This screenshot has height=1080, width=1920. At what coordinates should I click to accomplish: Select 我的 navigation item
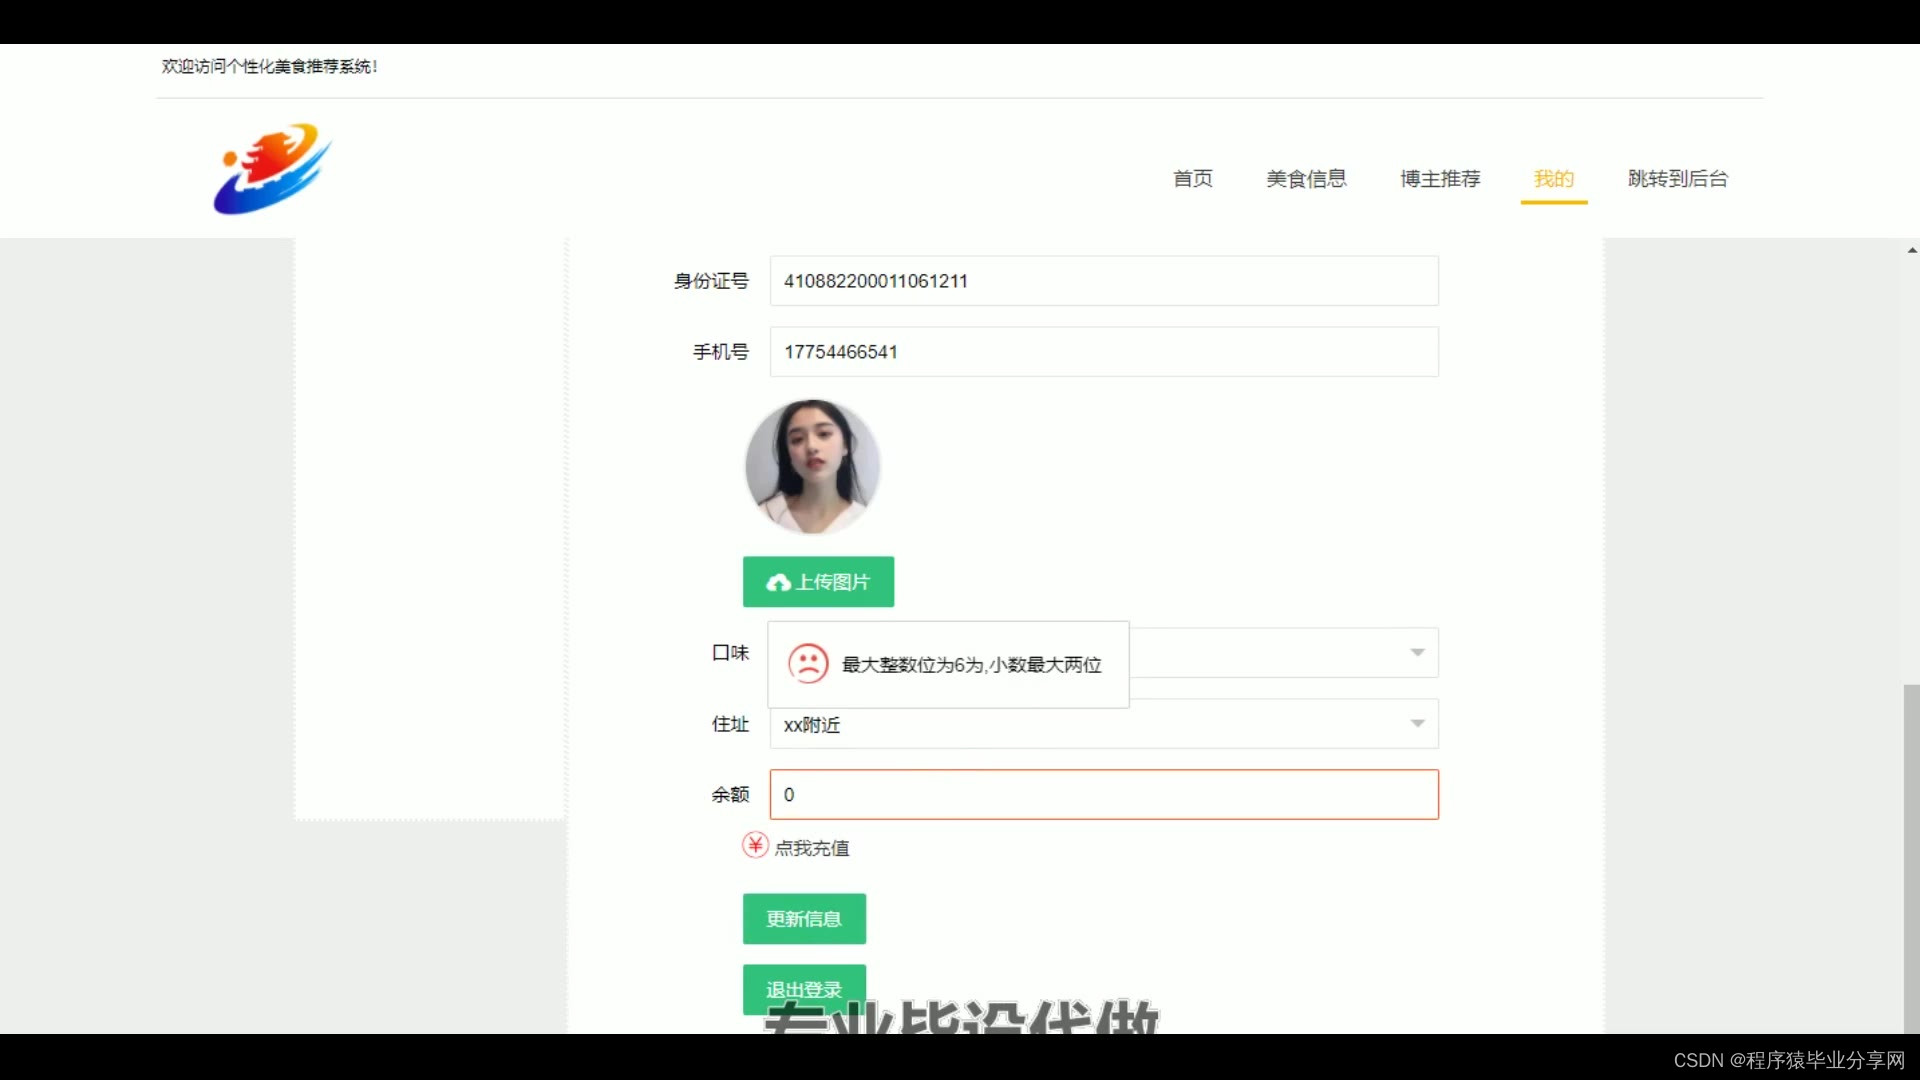point(1553,179)
